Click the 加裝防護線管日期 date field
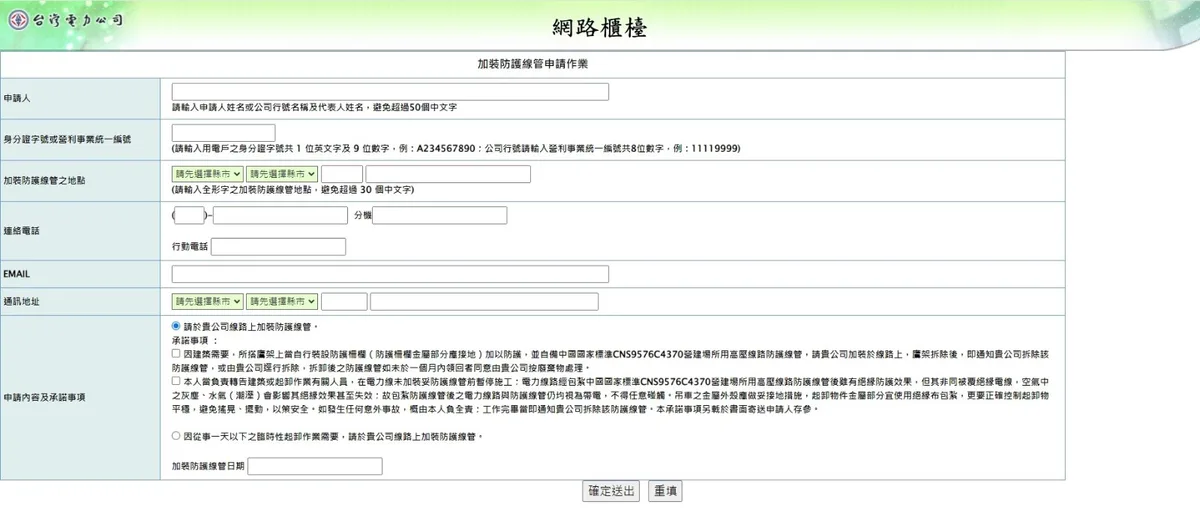The height and width of the screenshot is (517, 1200). point(315,466)
